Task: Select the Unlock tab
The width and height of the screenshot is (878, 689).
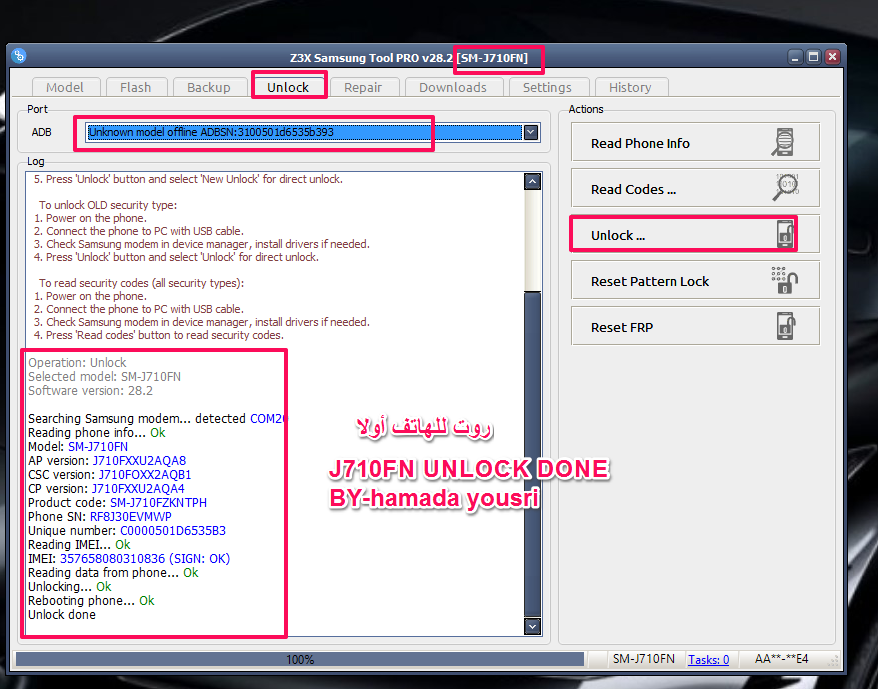Action: pos(288,87)
